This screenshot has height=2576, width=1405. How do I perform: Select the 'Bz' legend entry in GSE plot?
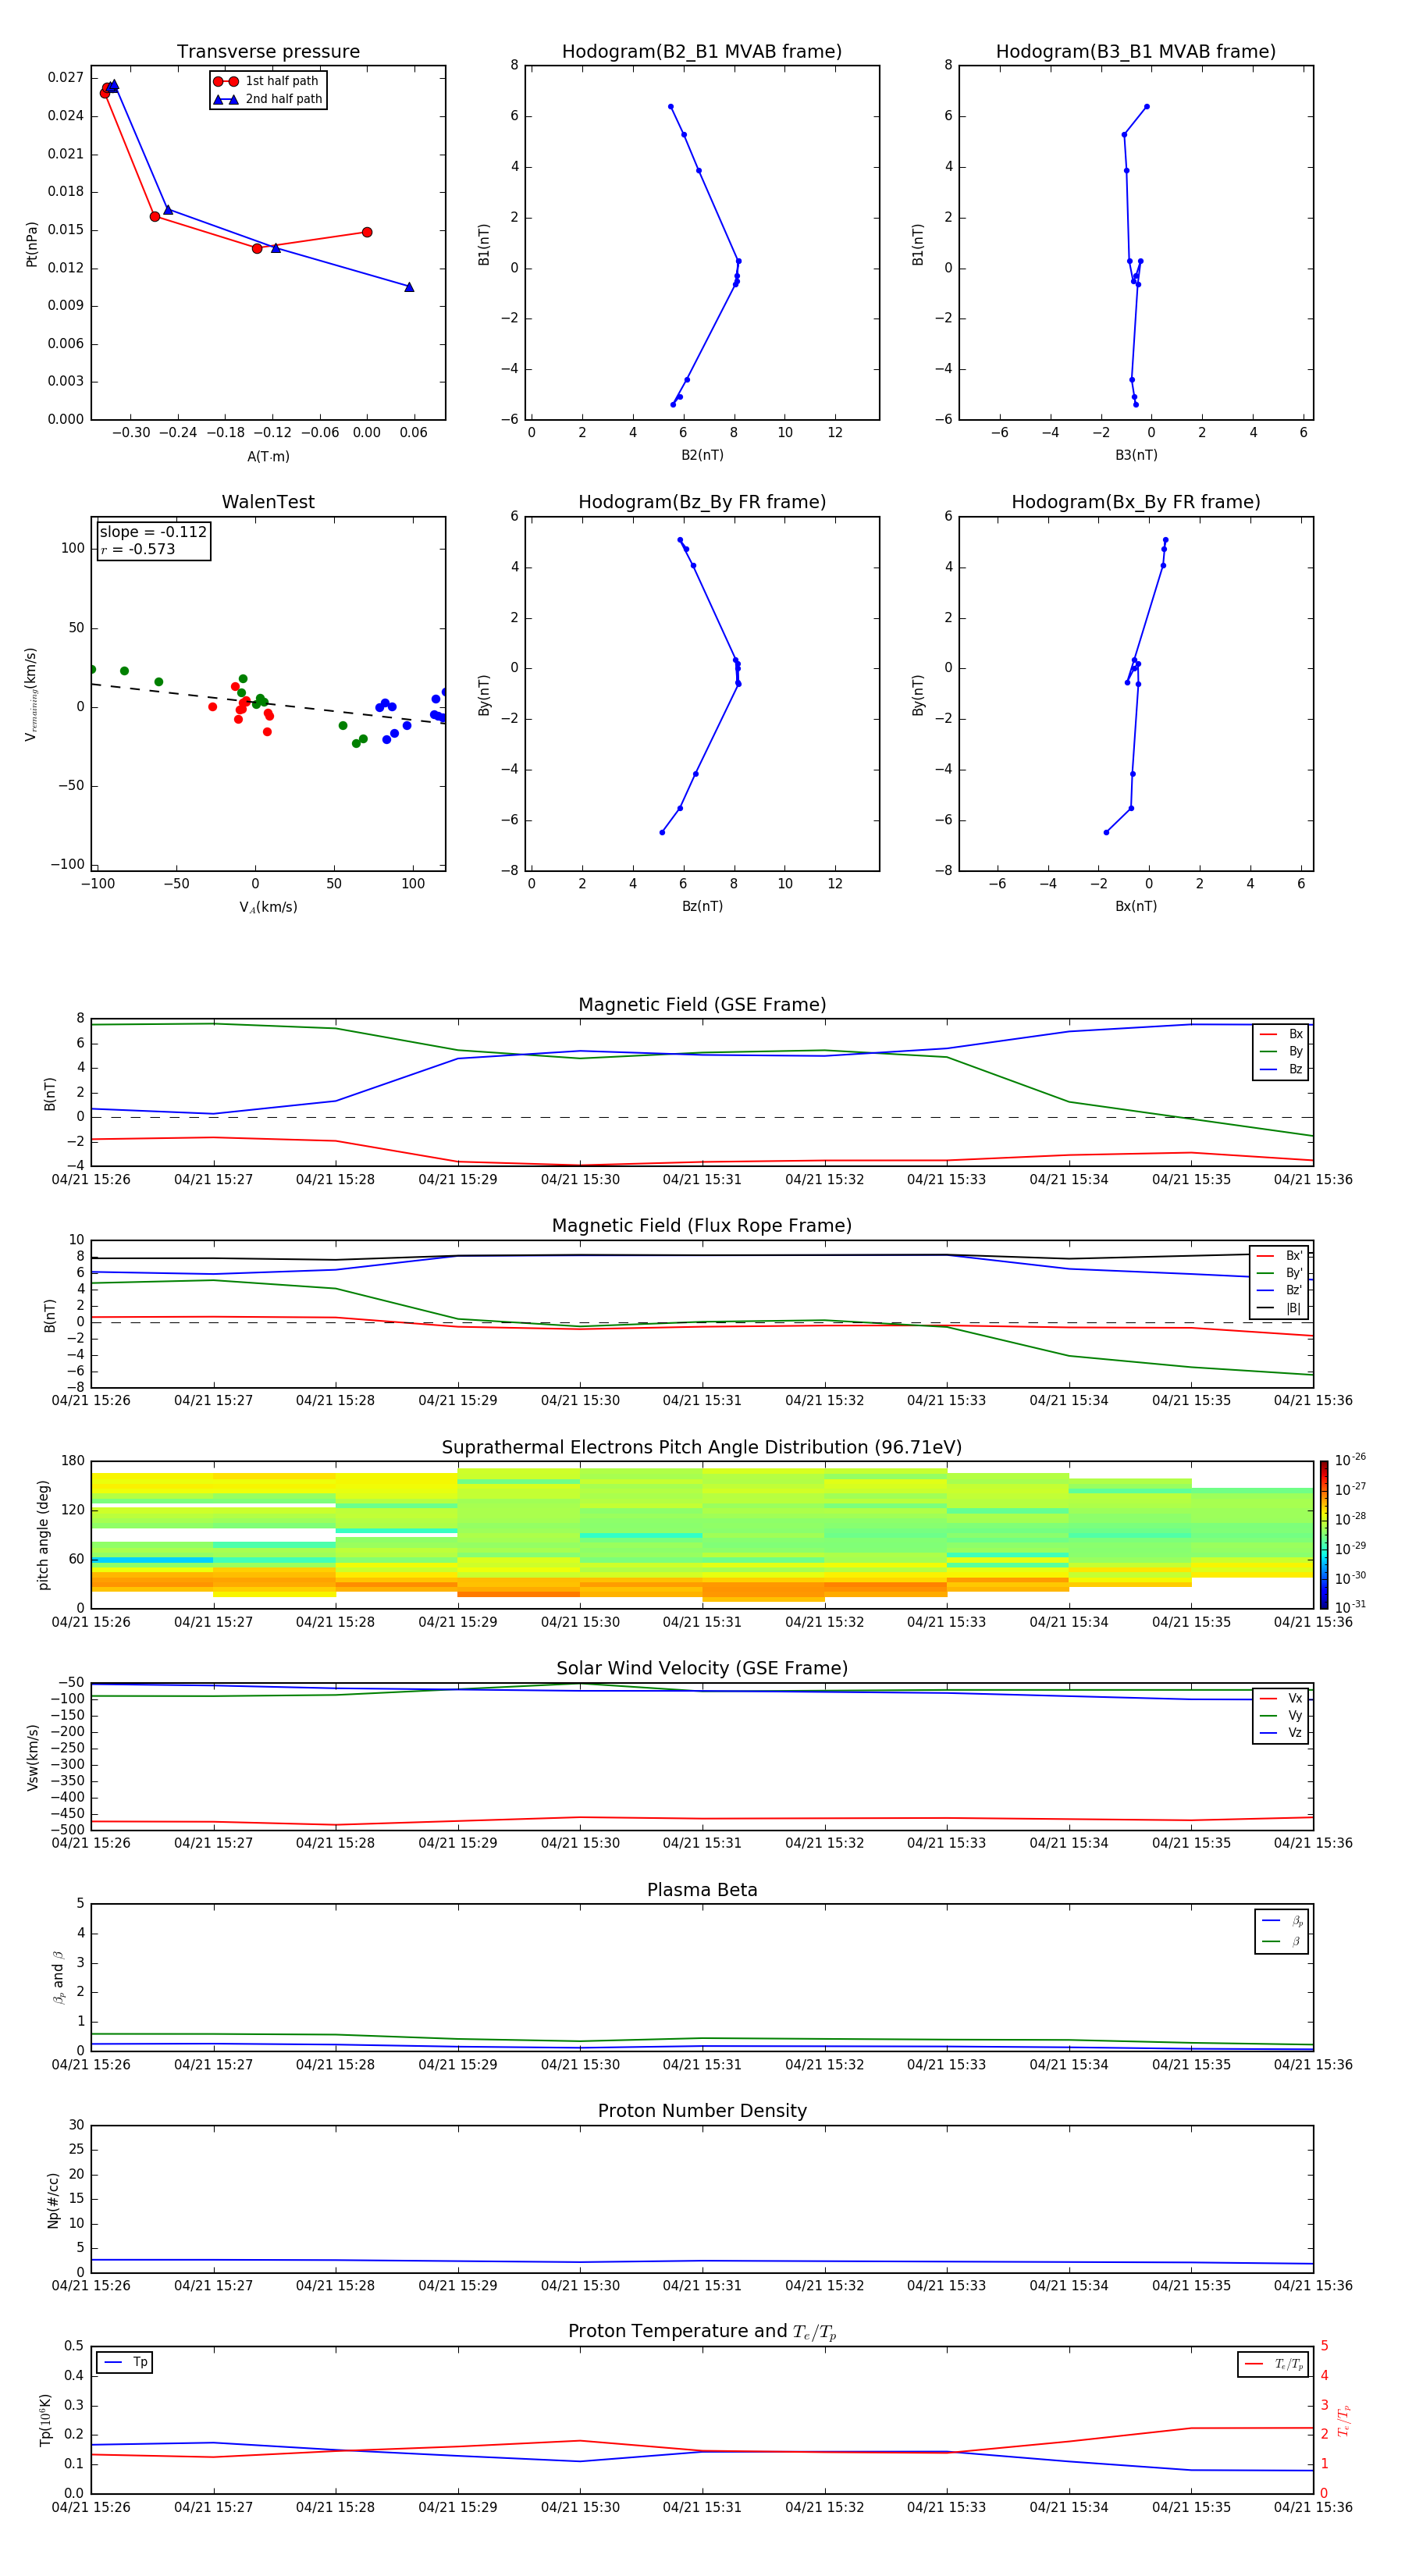pyautogui.click(x=1281, y=1069)
